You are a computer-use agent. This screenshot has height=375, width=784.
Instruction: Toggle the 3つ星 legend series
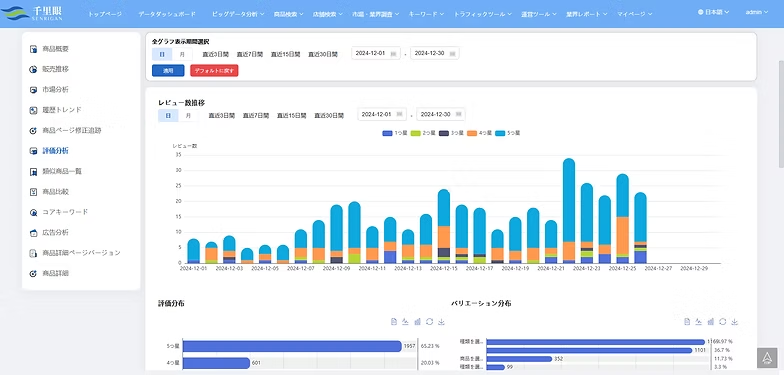451,134
